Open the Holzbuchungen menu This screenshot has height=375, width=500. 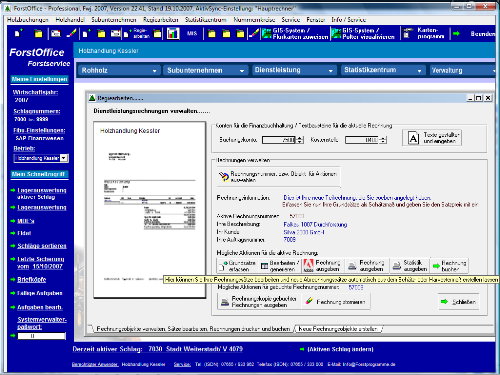[x=28, y=20]
